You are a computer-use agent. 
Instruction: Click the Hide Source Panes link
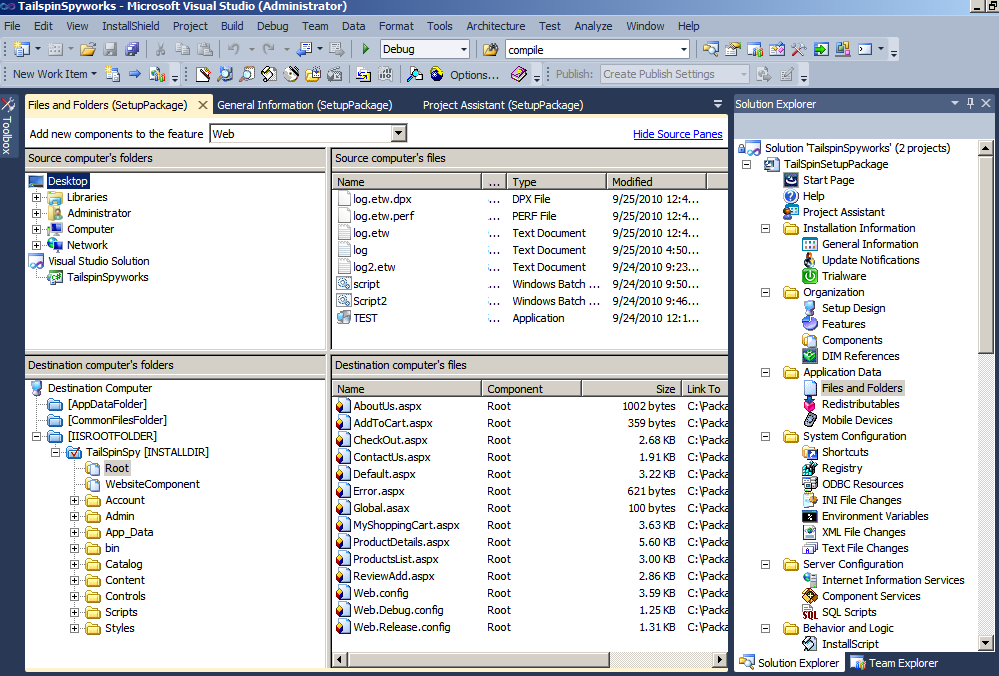pyautogui.click(x=677, y=134)
